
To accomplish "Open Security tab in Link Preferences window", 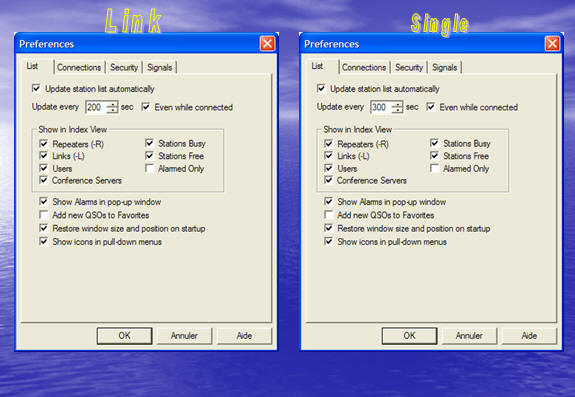I will point(124,67).
